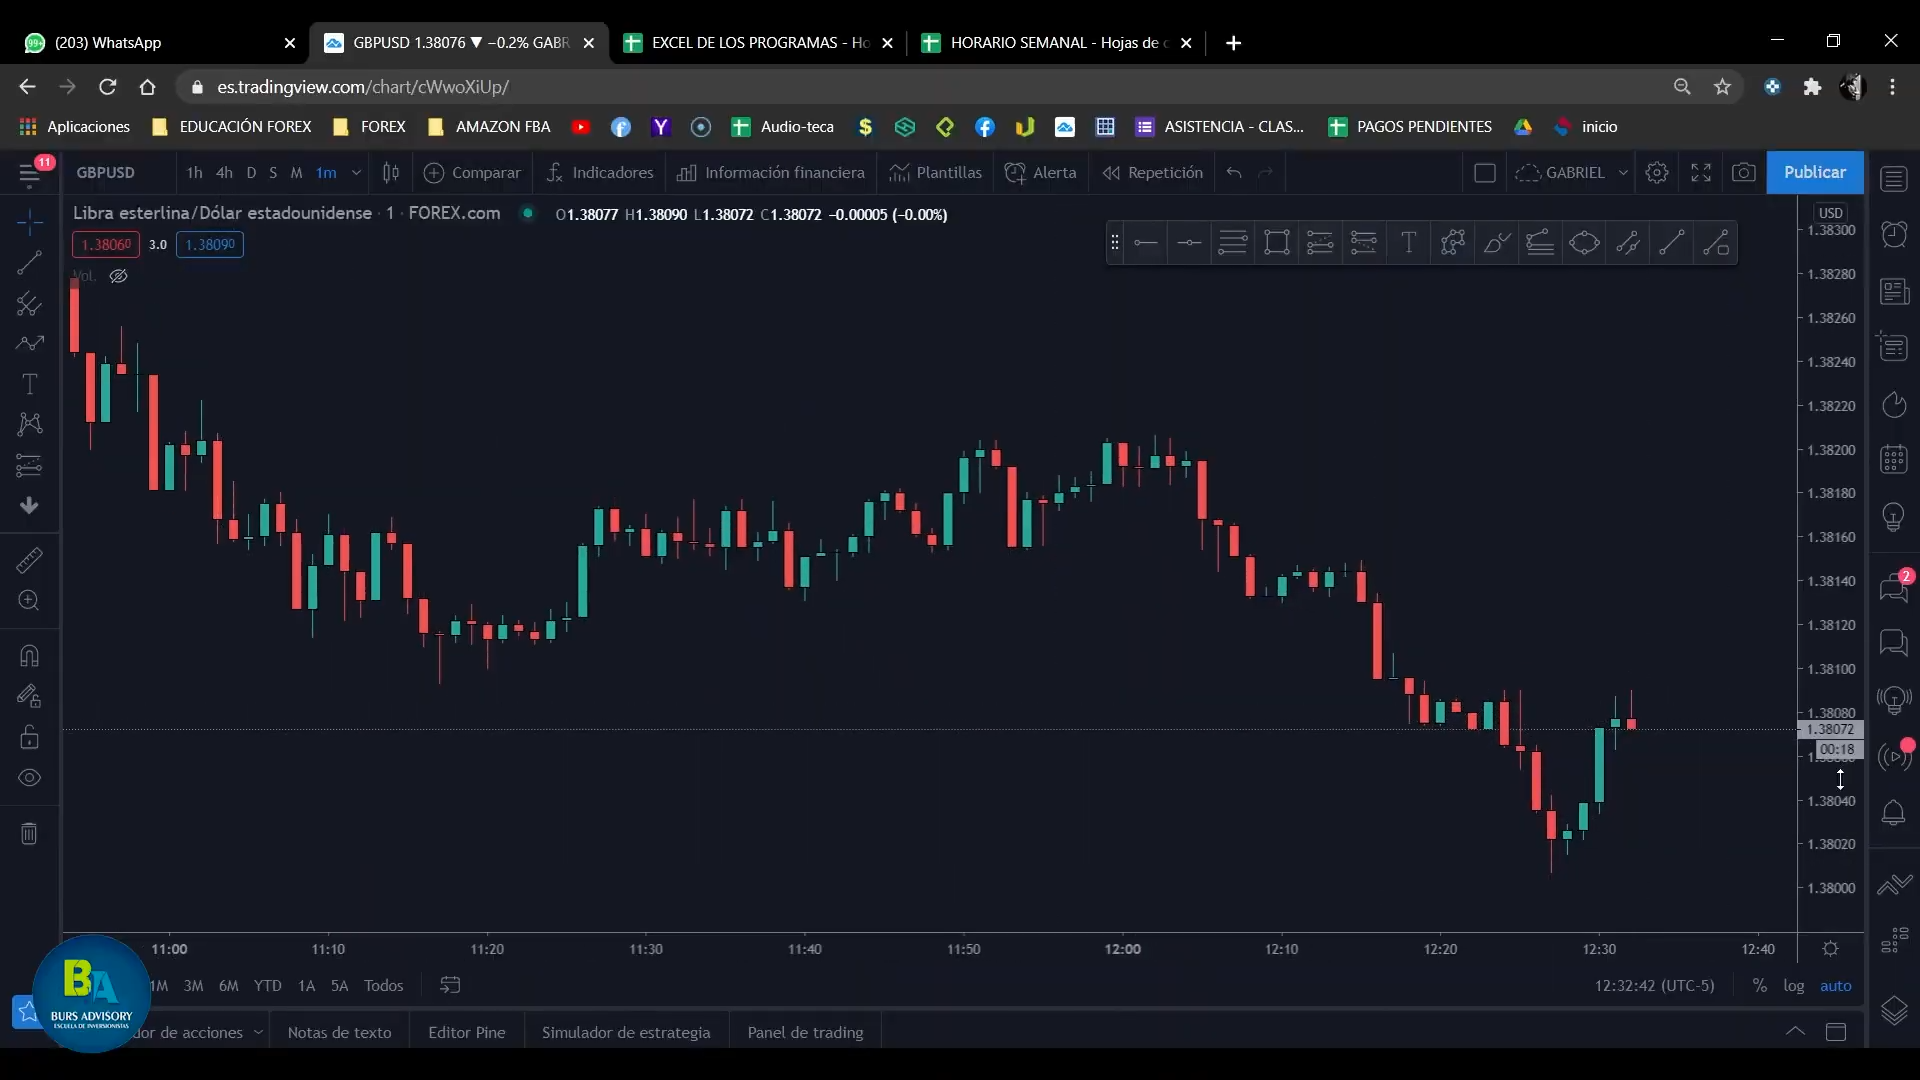Open the Indicadores menu
The image size is (1920, 1080).
tap(600, 172)
